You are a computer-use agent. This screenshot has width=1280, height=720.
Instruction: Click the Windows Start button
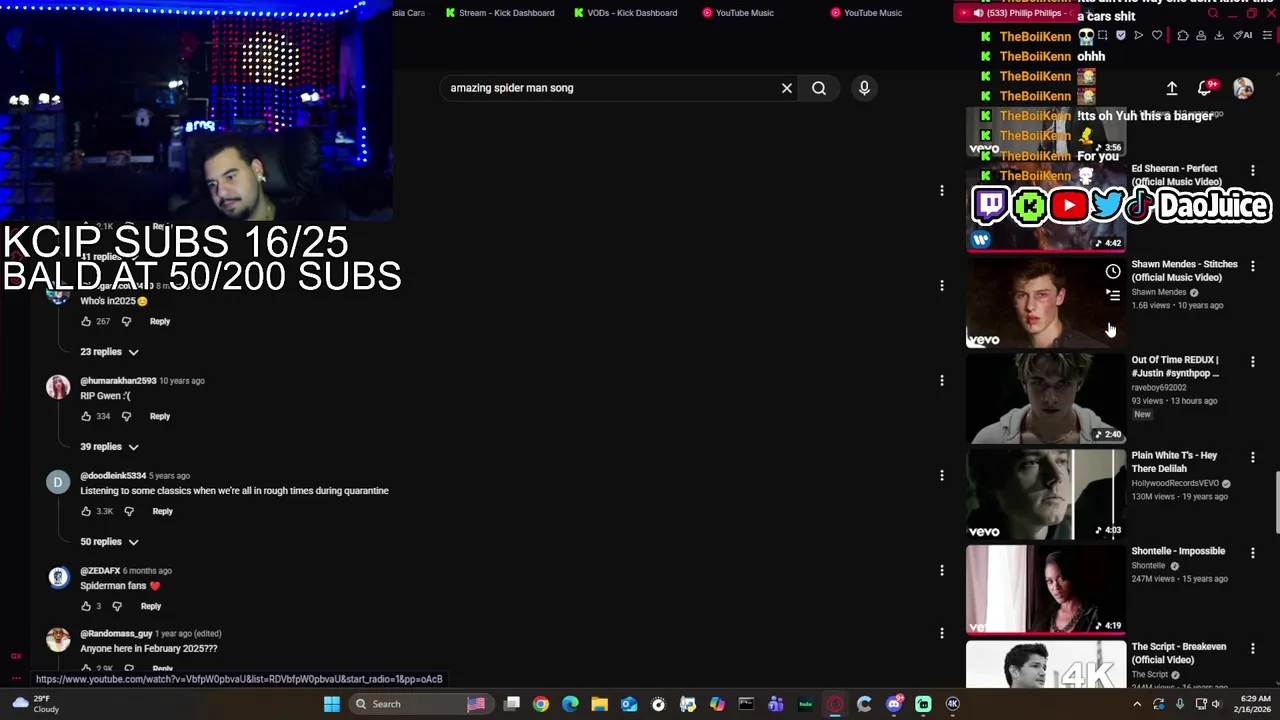click(x=332, y=704)
